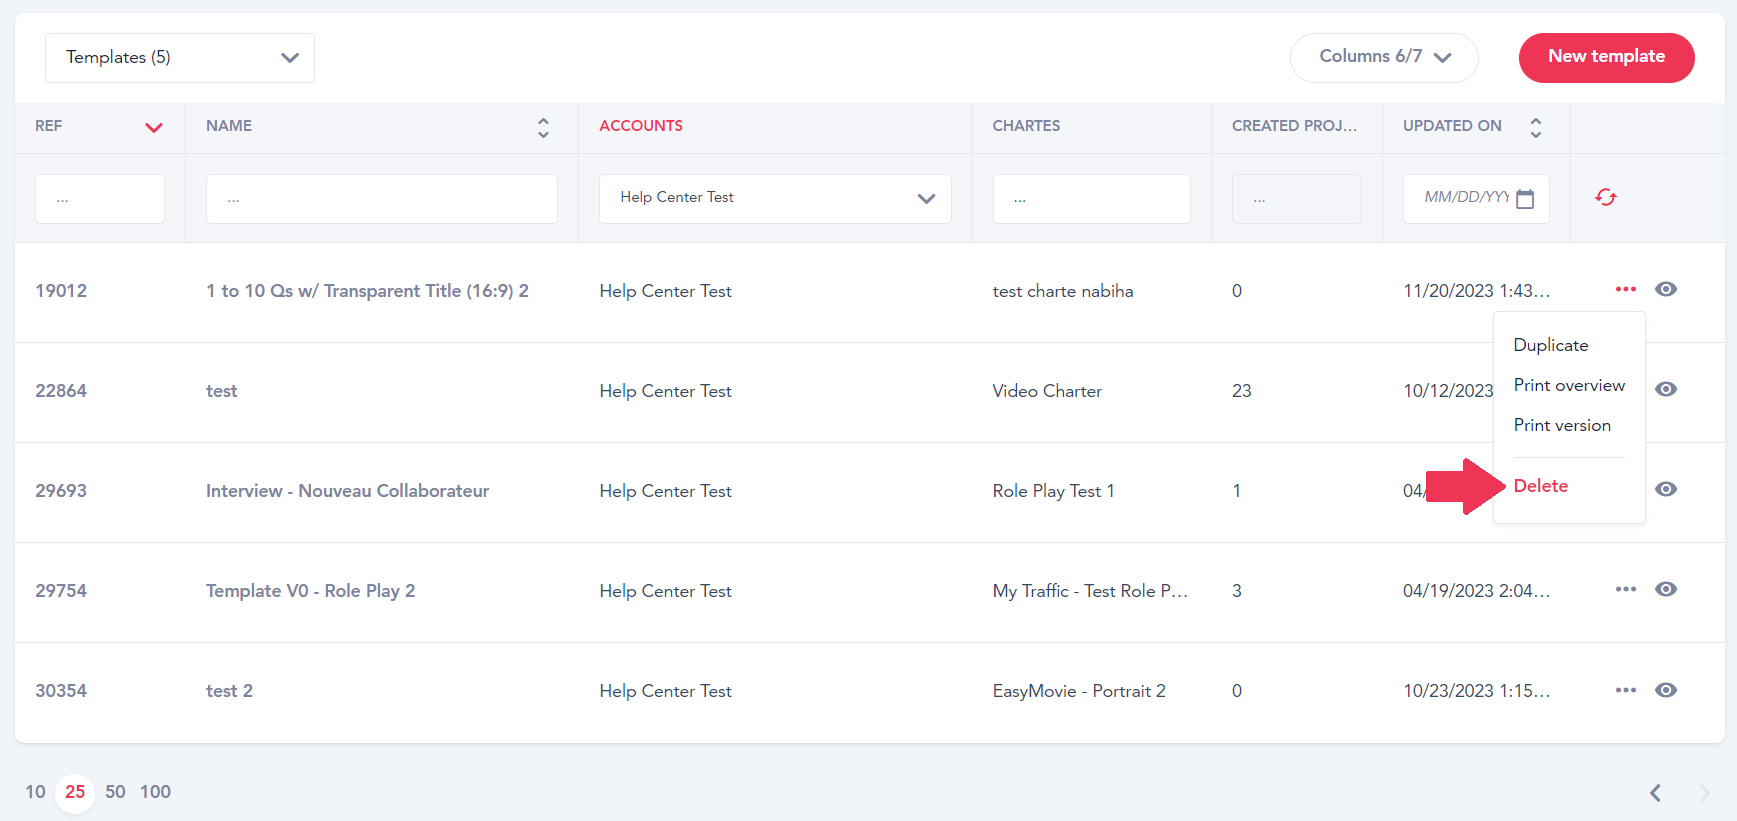
Task: Go to previous page arrow
Action: click(x=1655, y=793)
